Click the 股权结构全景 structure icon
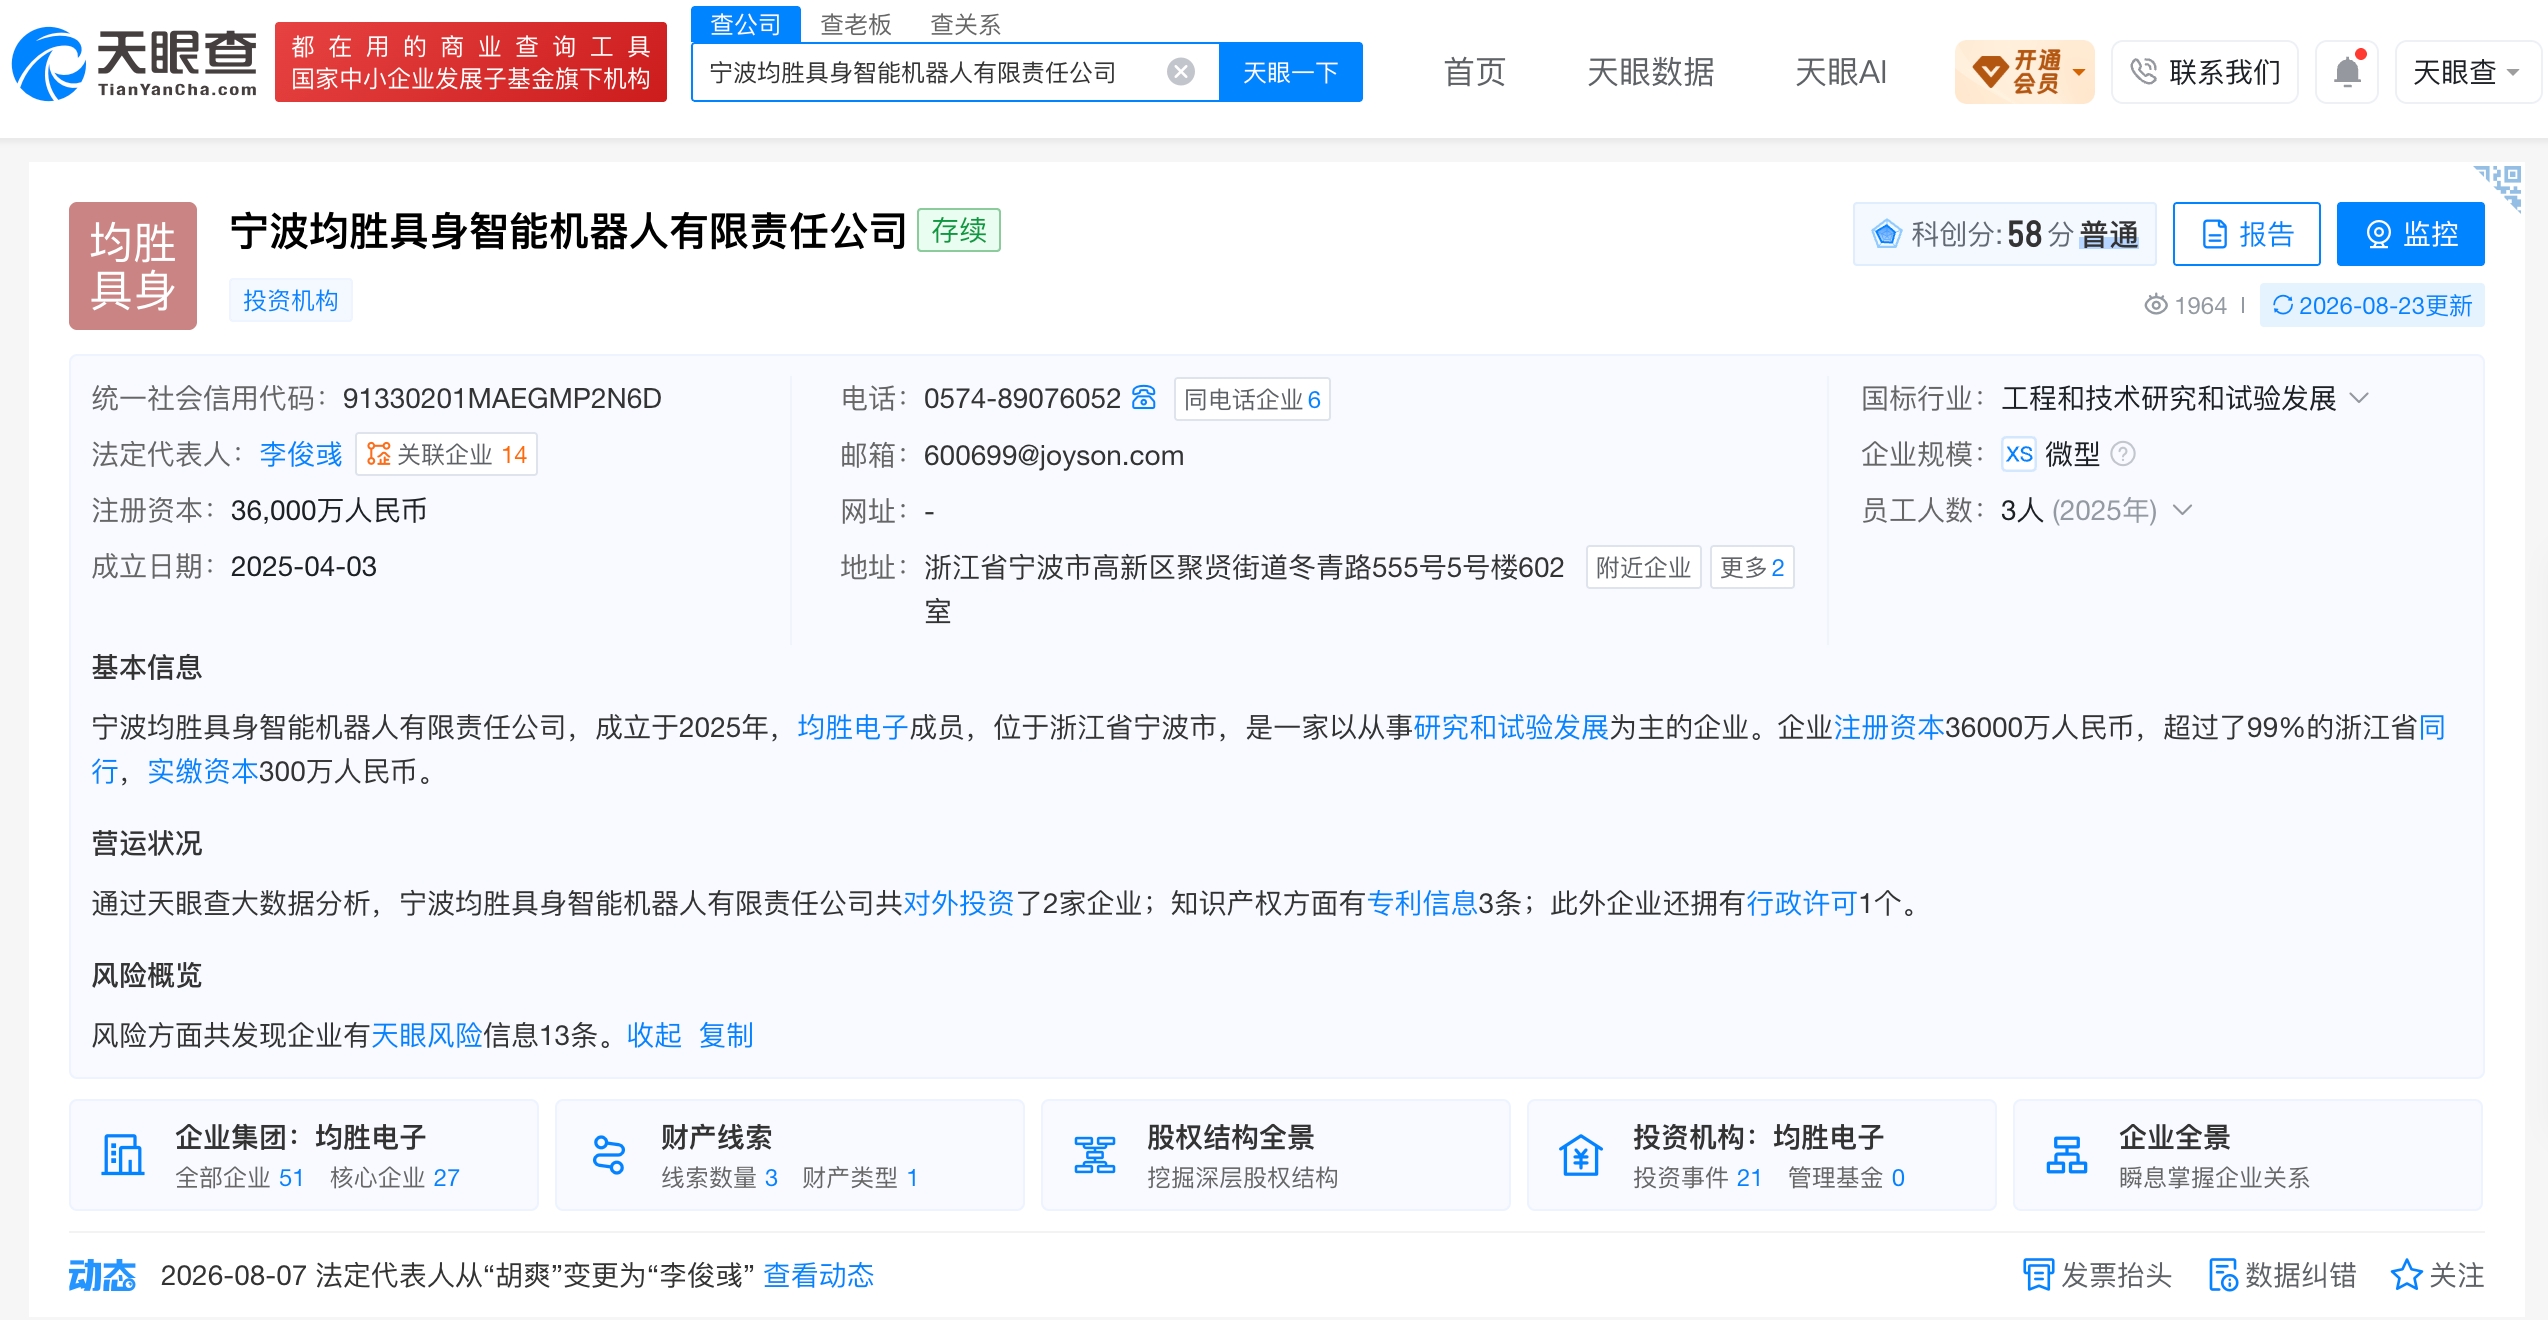The width and height of the screenshot is (2548, 1320). [1095, 1155]
